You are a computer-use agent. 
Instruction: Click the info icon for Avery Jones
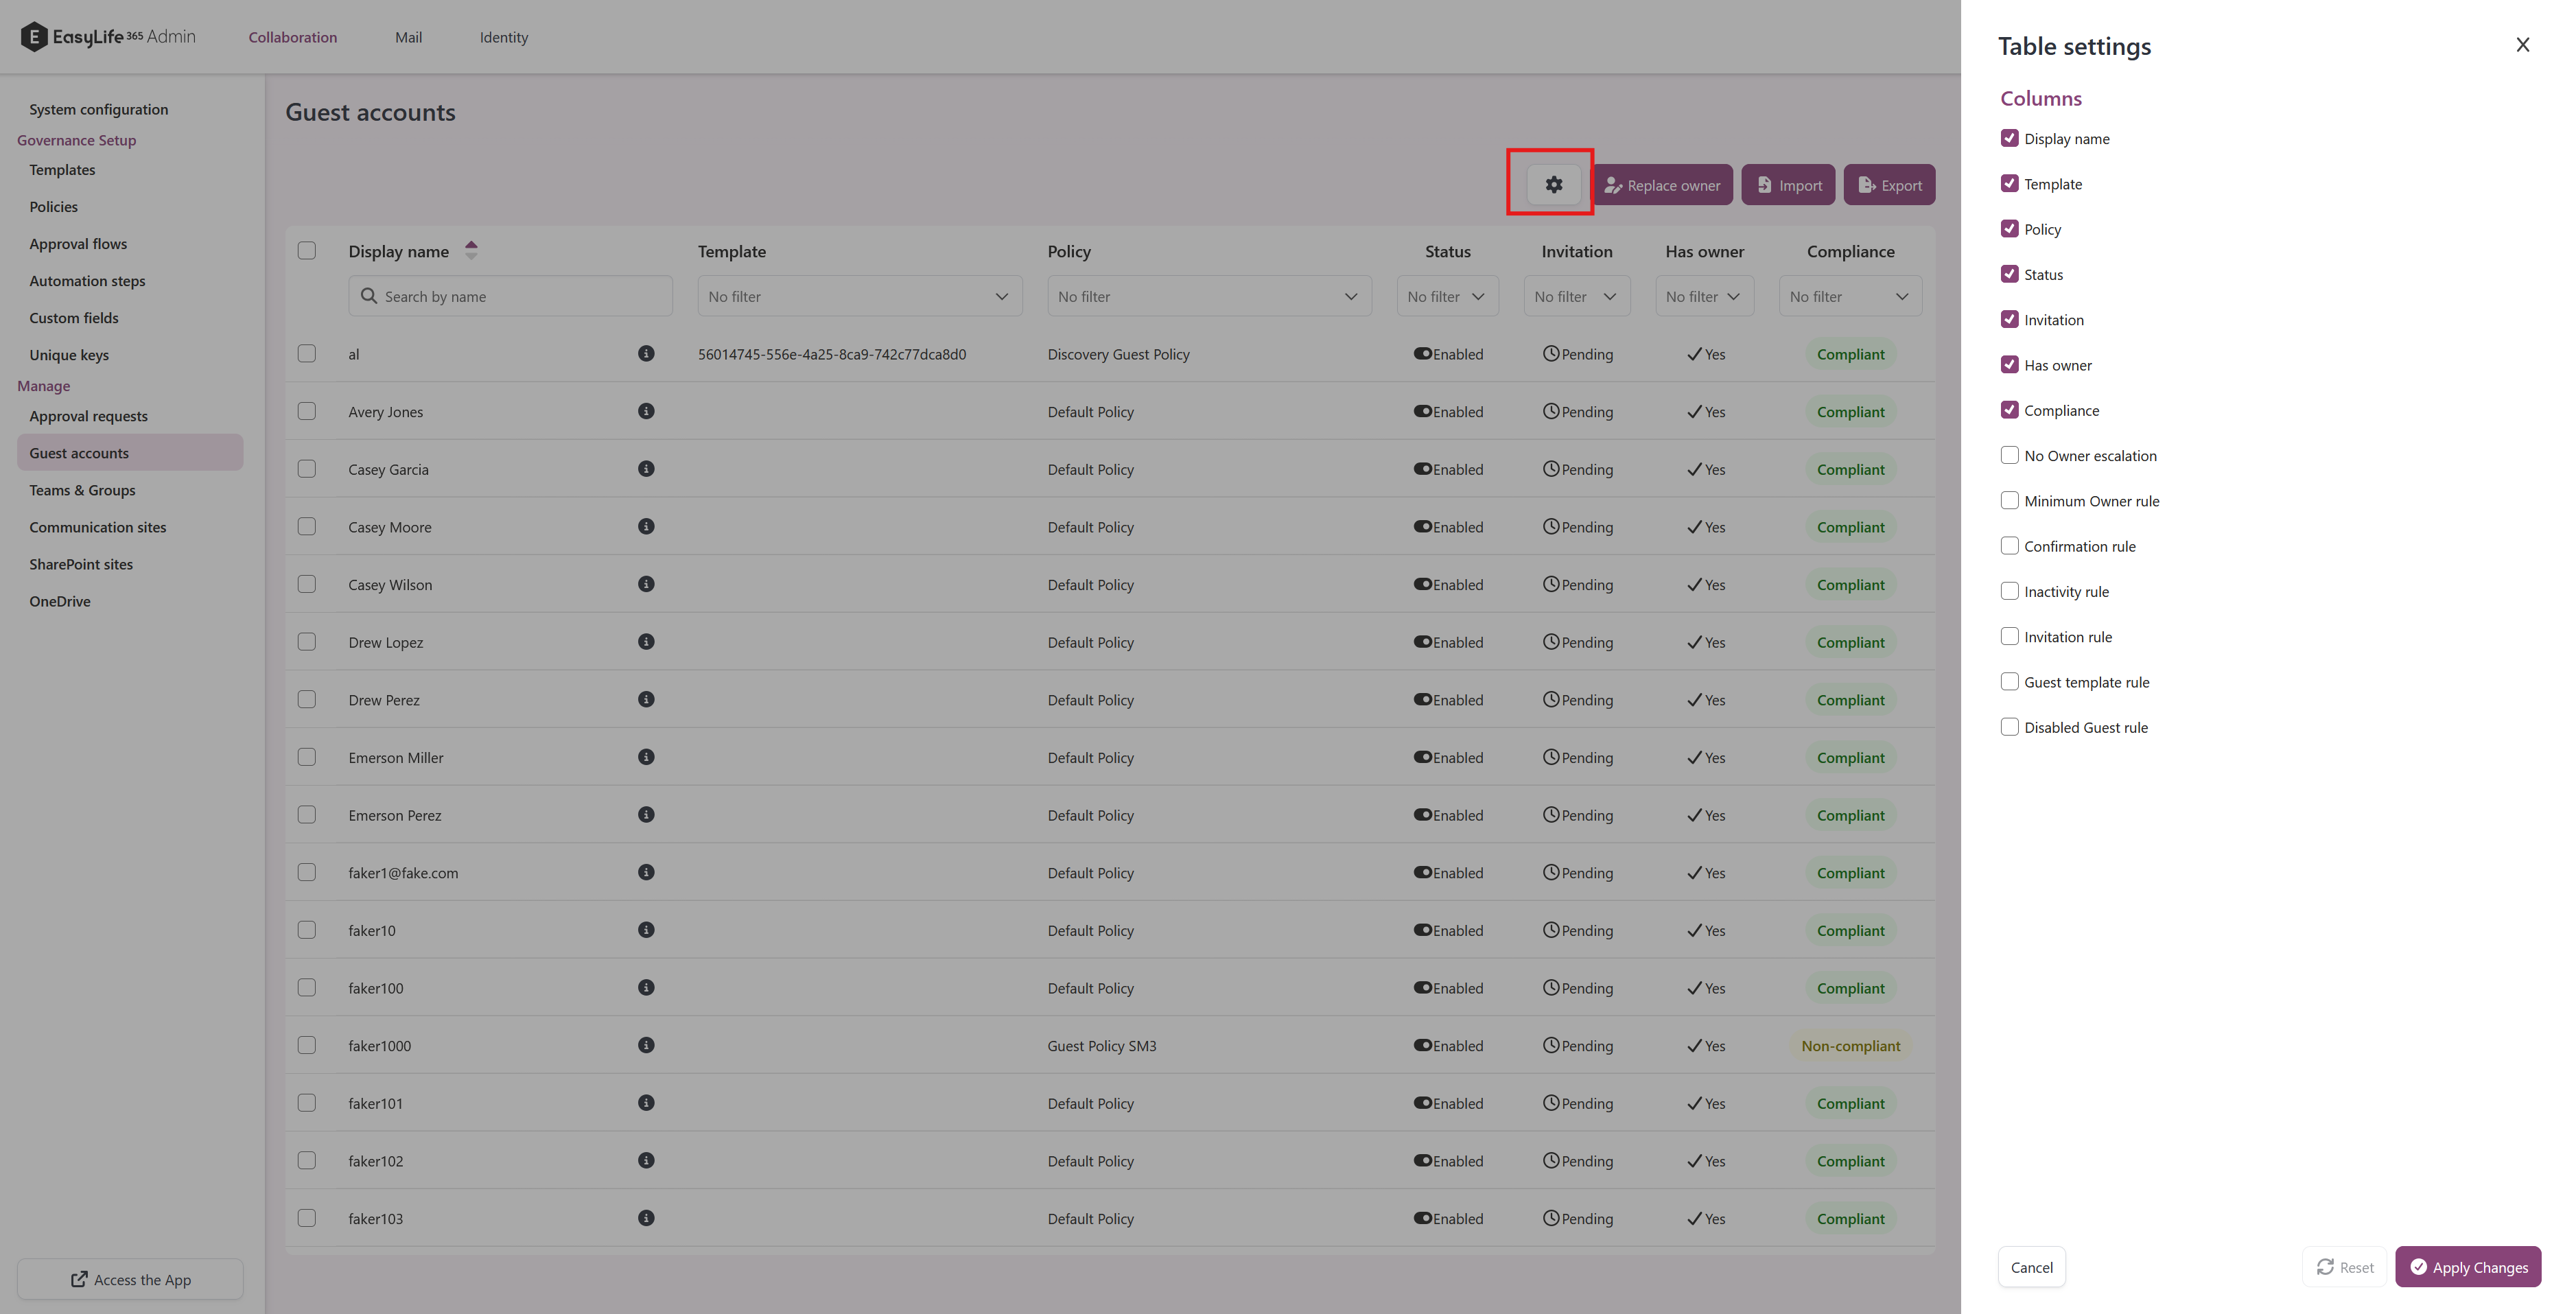tap(646, 411)
